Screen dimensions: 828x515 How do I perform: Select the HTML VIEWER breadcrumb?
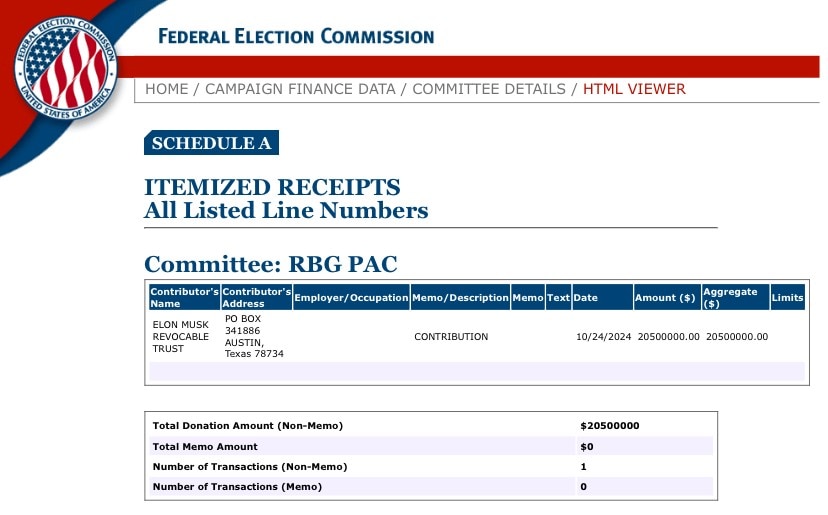[x=634, y=89]
